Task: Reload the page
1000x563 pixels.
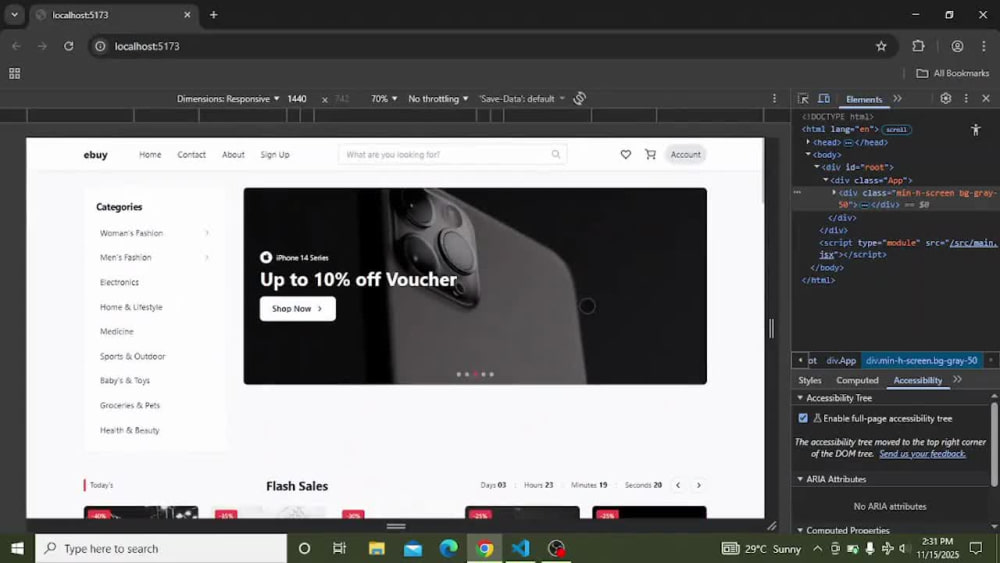Action: pos(68,46)
